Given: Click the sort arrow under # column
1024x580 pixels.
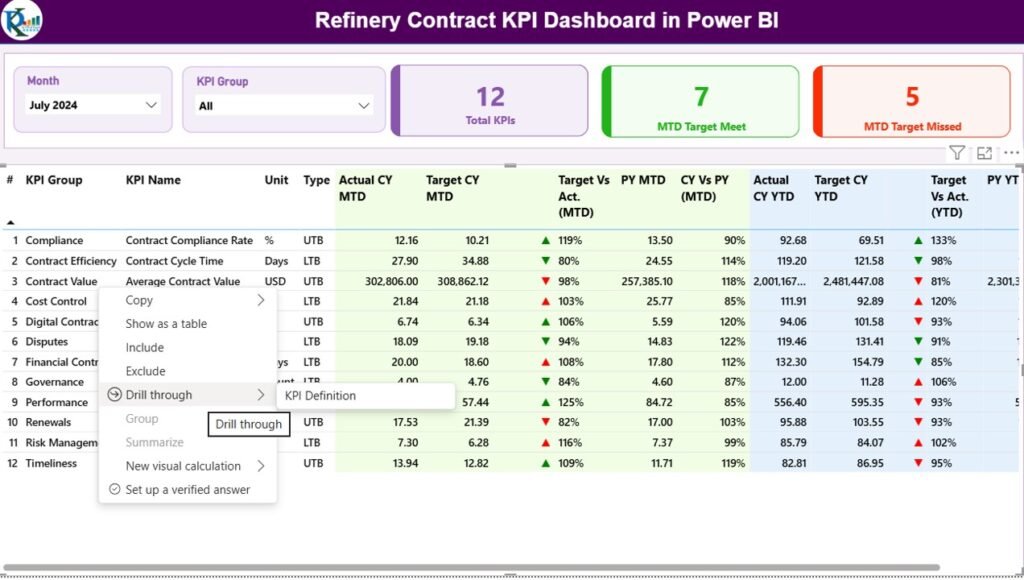Looking at the screenshot, I should 10,223.
